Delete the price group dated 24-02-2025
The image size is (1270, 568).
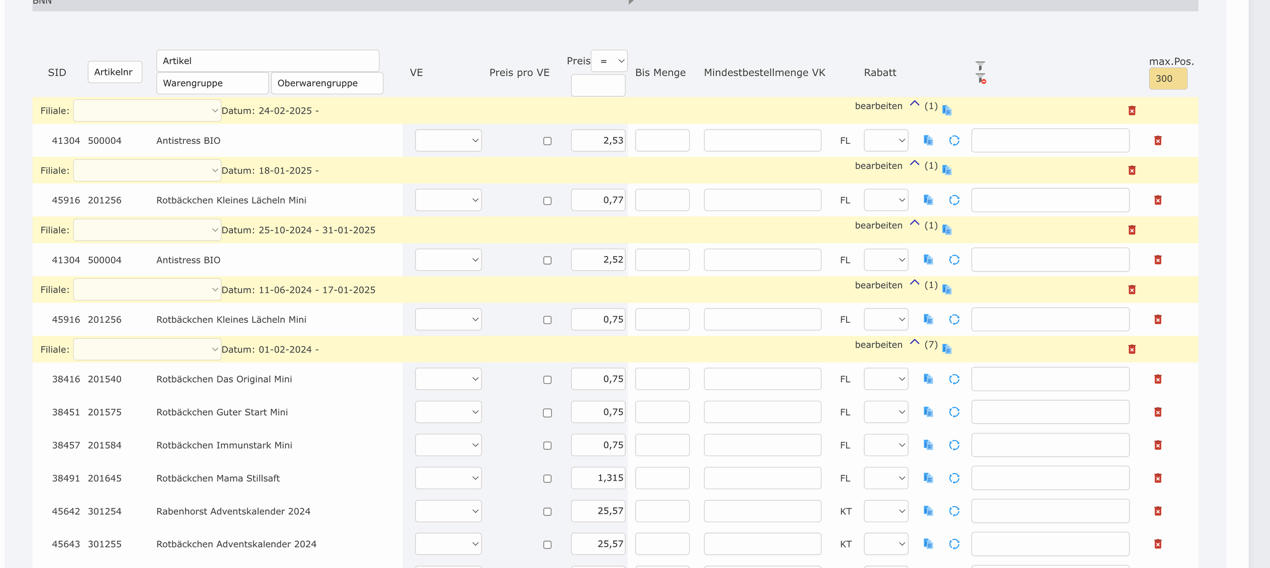pos(1132,111)
